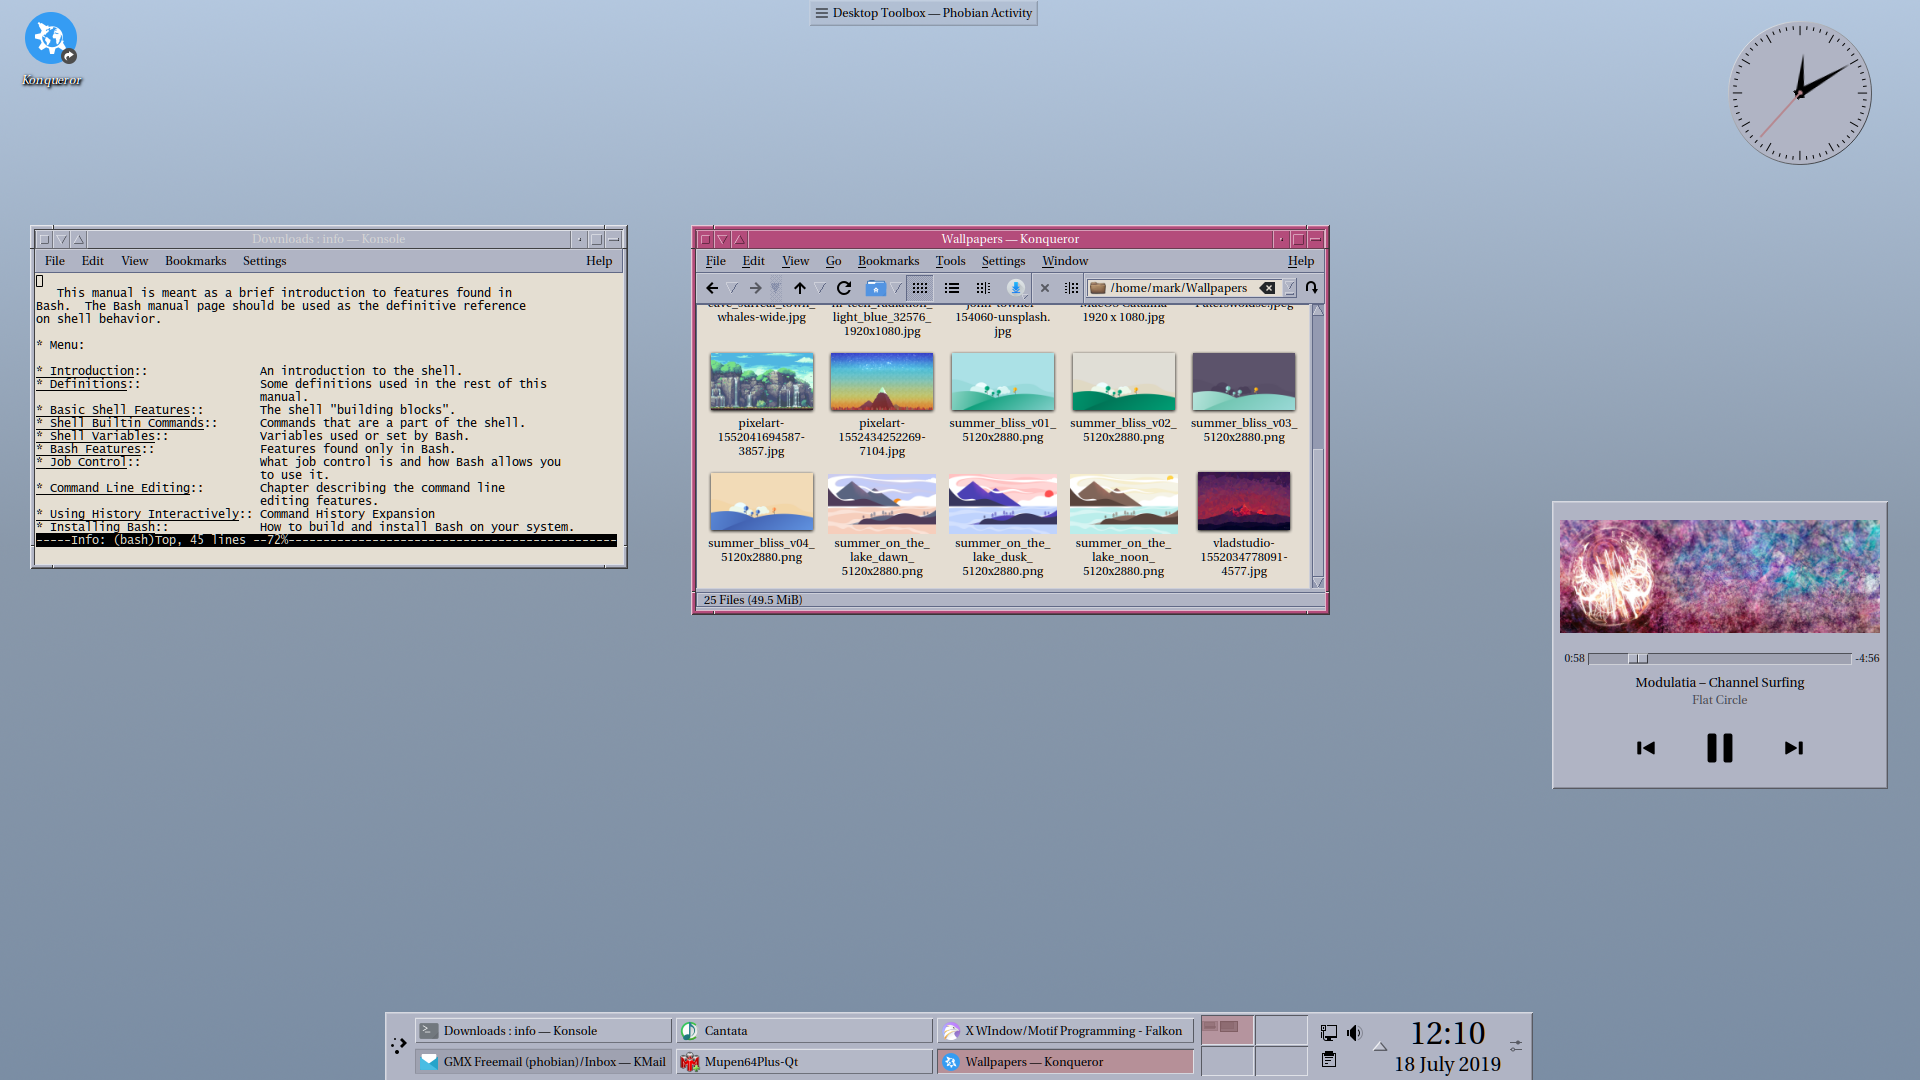Open Bookmarks menu in Konsole
The height and width of the screenshot is (1080, 1920).
(195, 261)
